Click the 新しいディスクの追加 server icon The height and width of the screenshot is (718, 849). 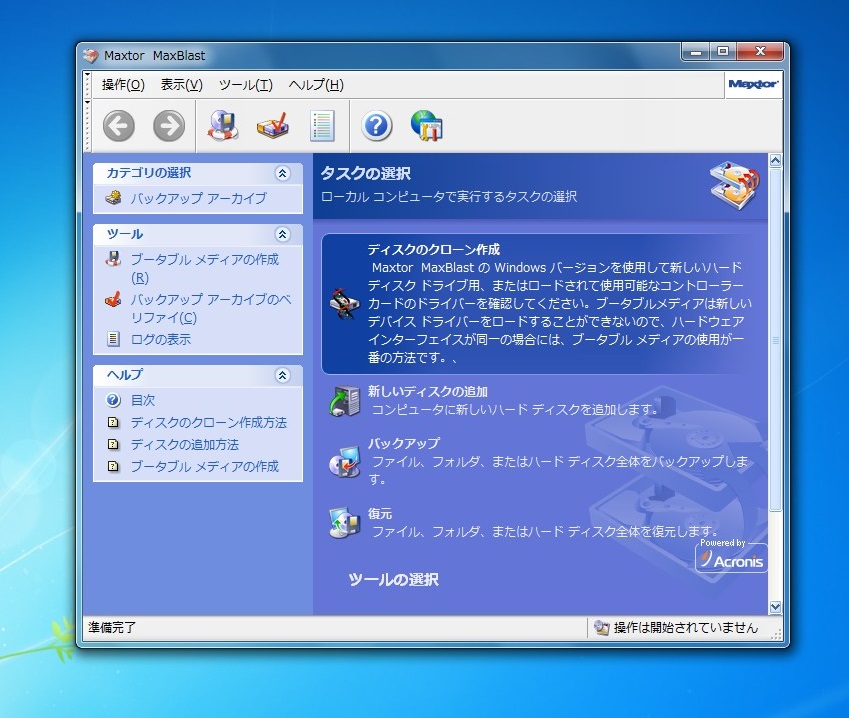(344, 401)
